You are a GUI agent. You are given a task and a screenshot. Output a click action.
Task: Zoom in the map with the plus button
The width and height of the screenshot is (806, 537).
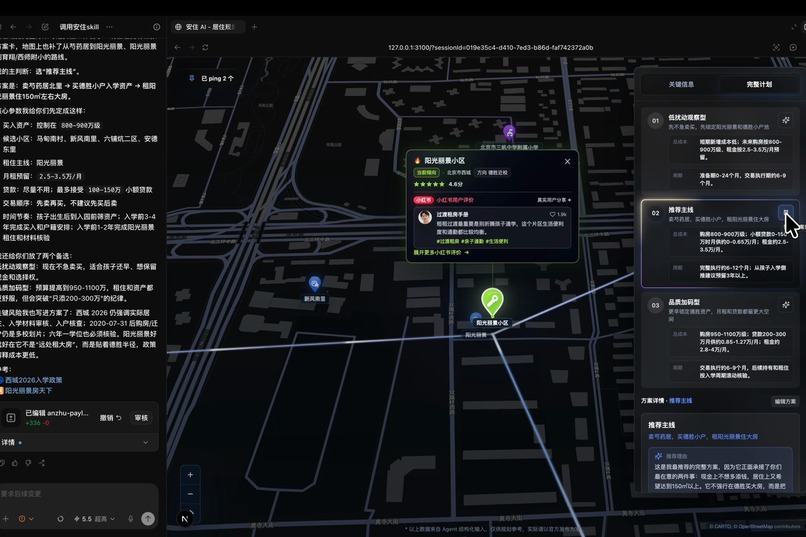(190, 475)
